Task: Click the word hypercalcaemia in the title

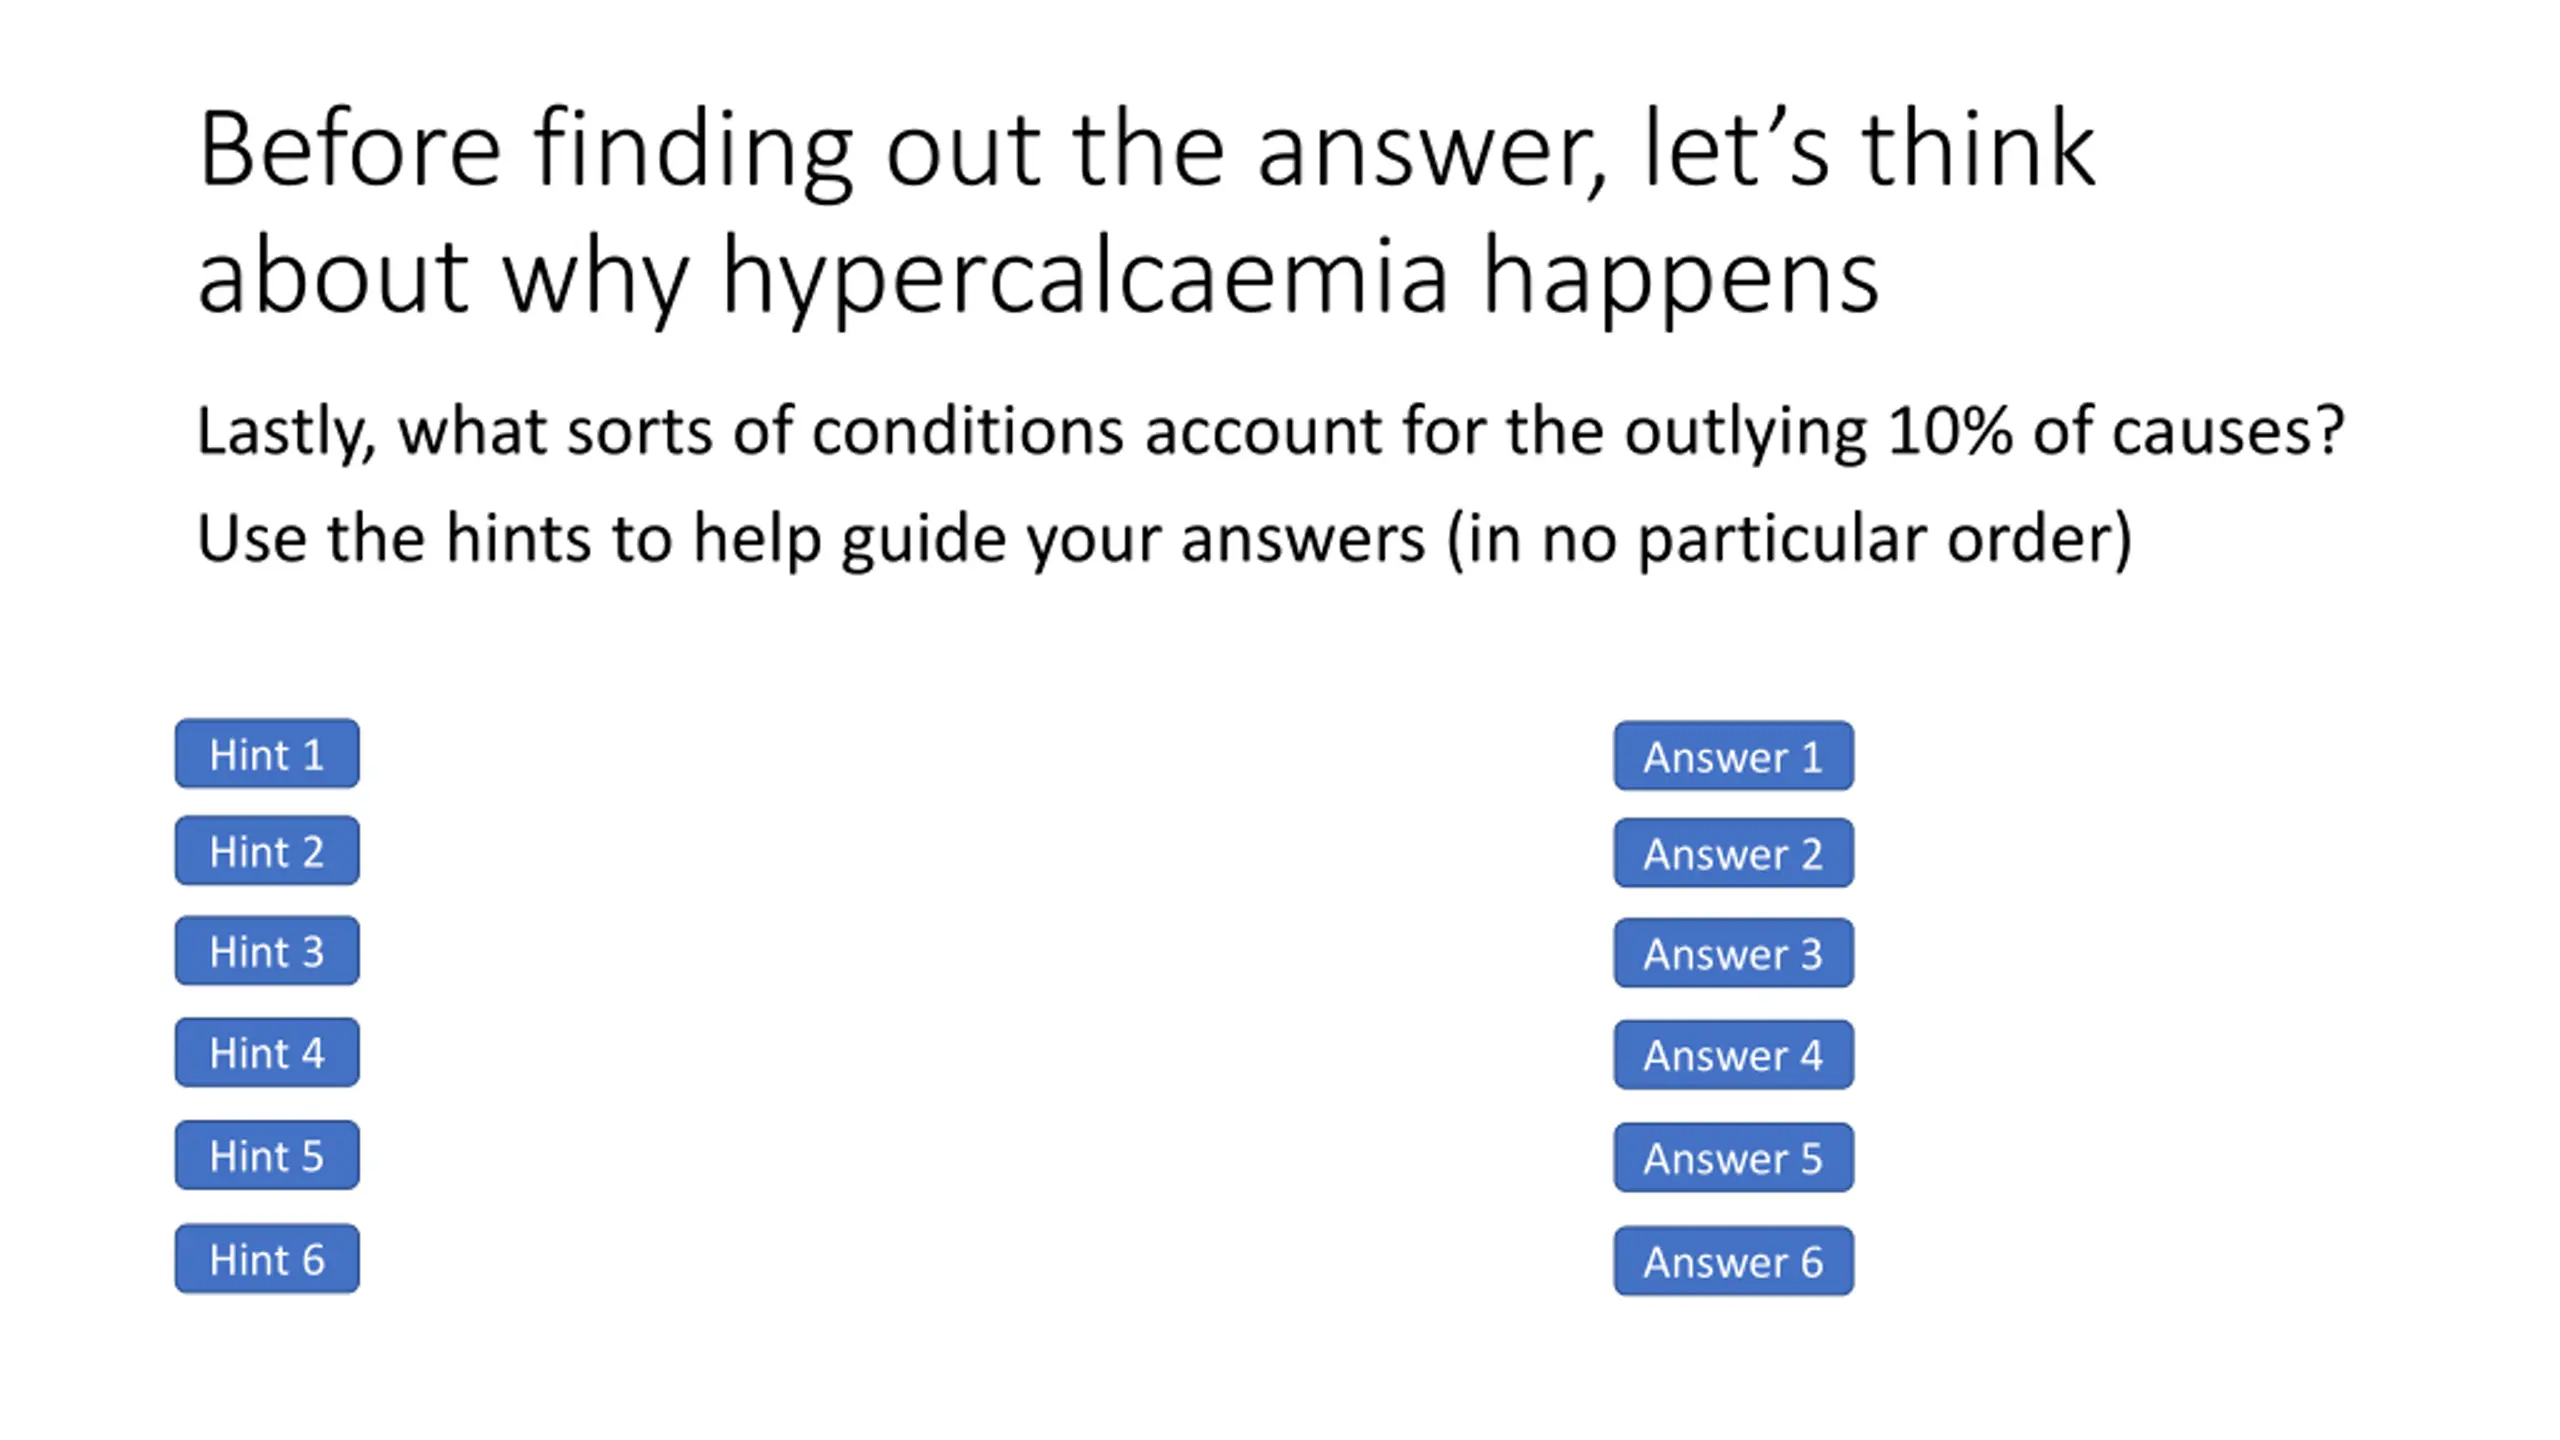Action: [x=1084, y=280]
